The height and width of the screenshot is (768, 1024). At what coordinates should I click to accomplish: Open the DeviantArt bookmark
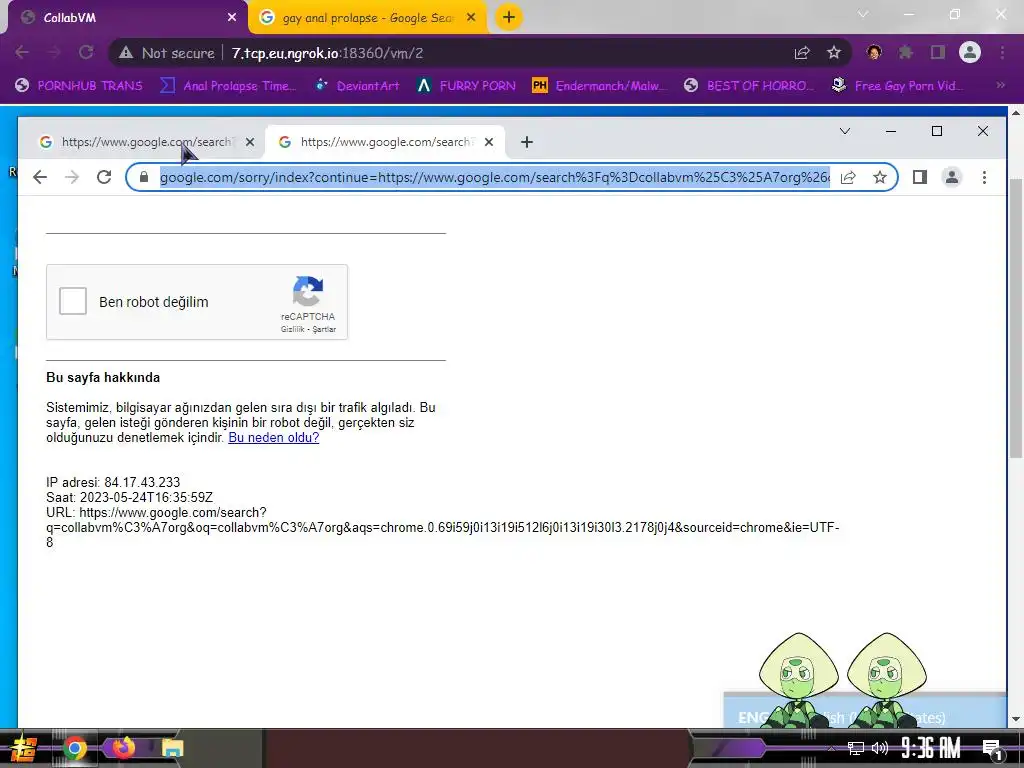point(357,86)
